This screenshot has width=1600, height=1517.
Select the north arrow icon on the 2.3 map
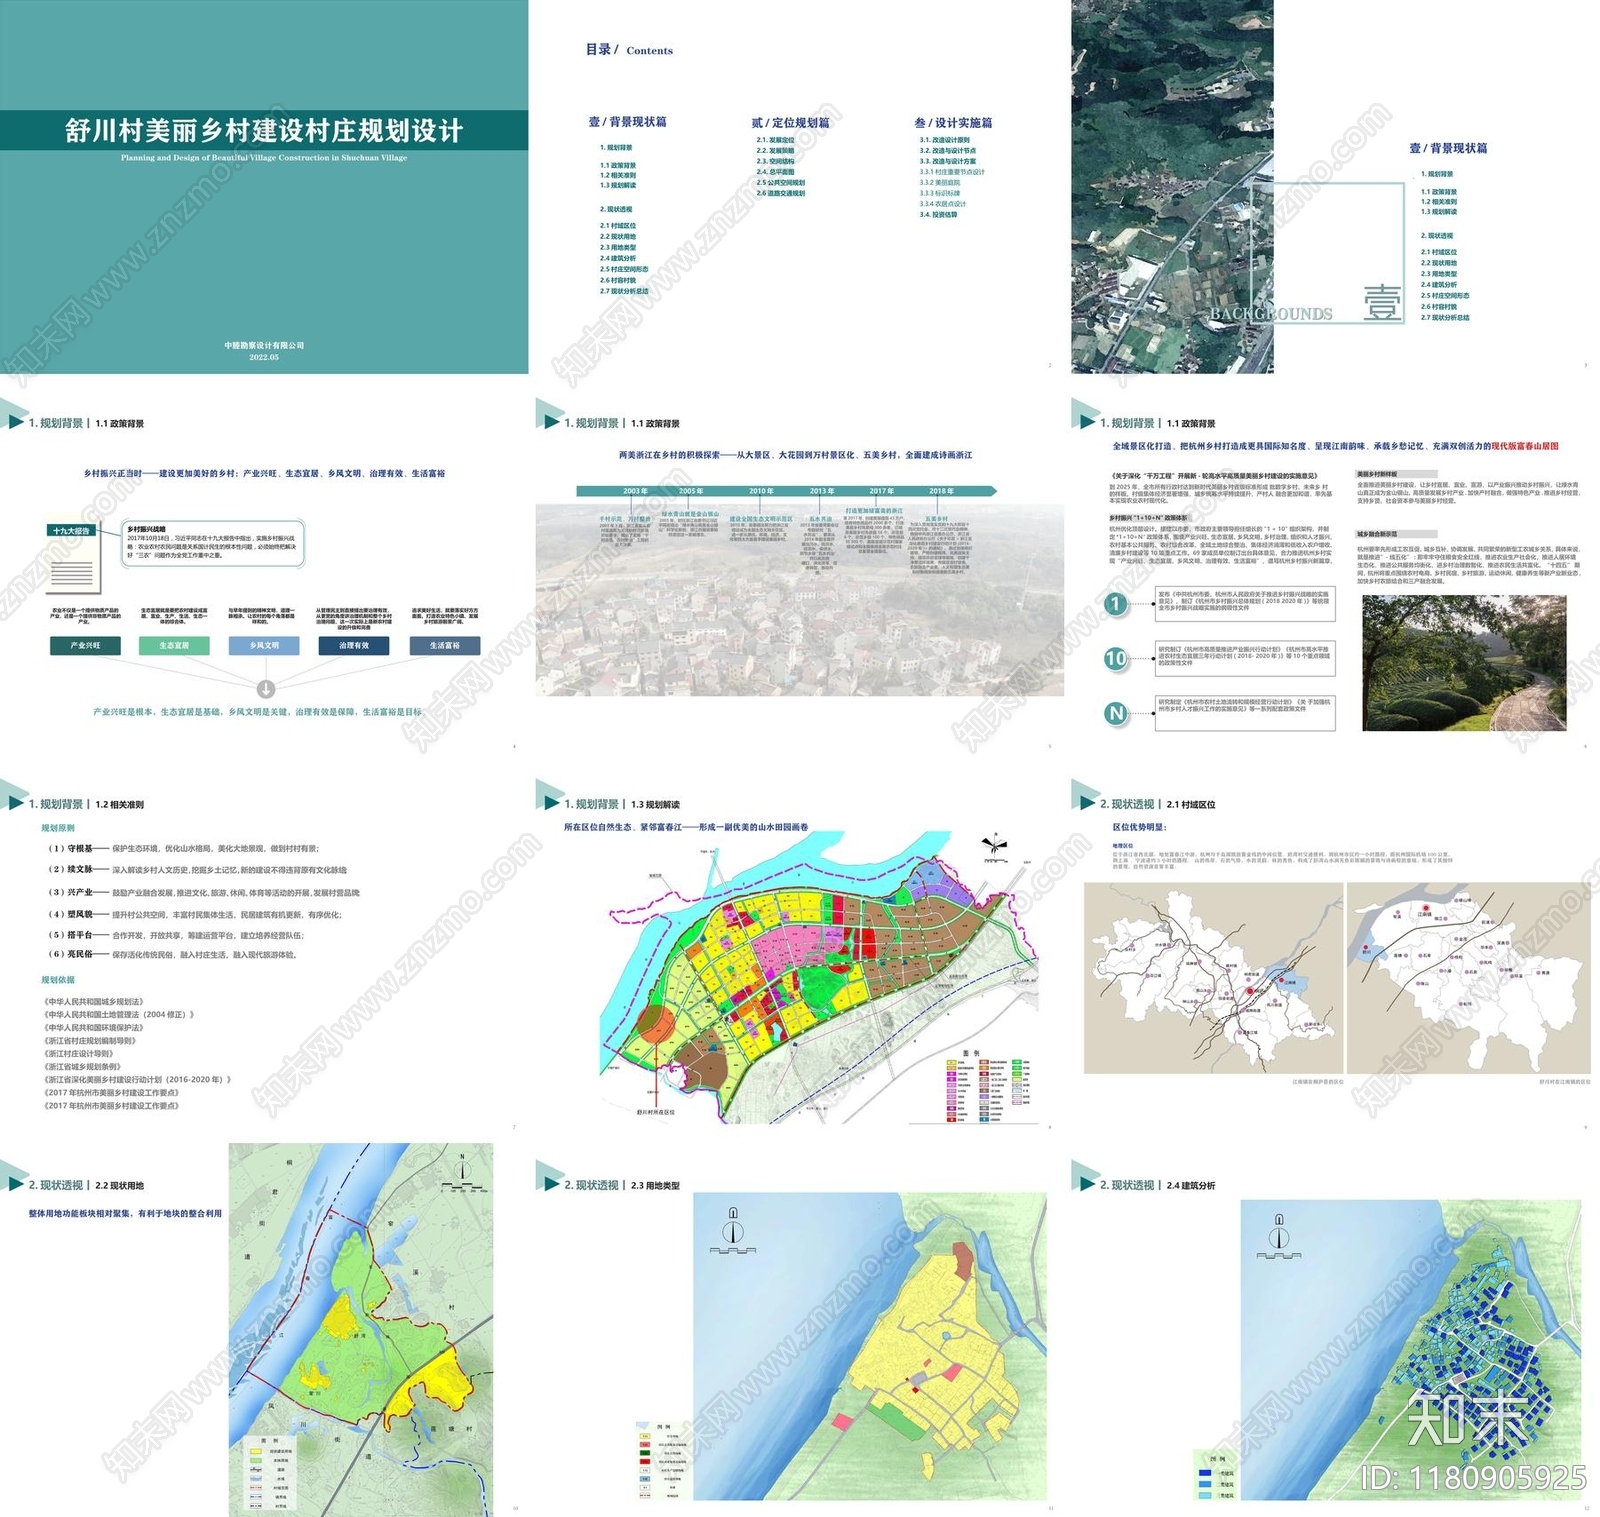tap(733, 1230)
